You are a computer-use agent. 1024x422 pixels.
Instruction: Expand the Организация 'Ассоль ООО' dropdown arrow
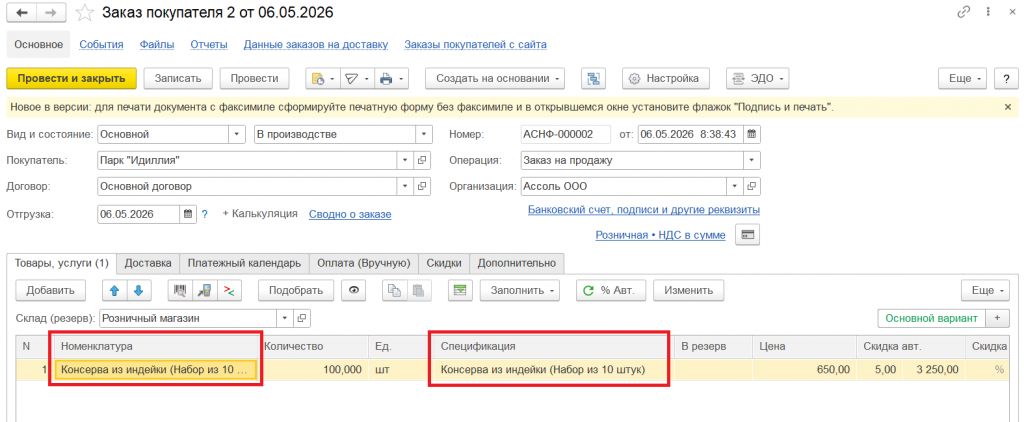[x=736, y=187]
